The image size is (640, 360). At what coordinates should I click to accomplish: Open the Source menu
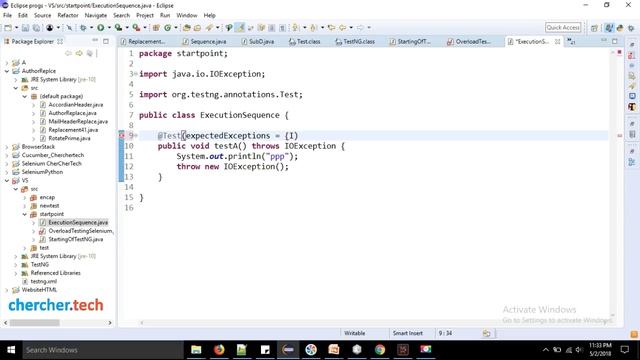[42, 16]
